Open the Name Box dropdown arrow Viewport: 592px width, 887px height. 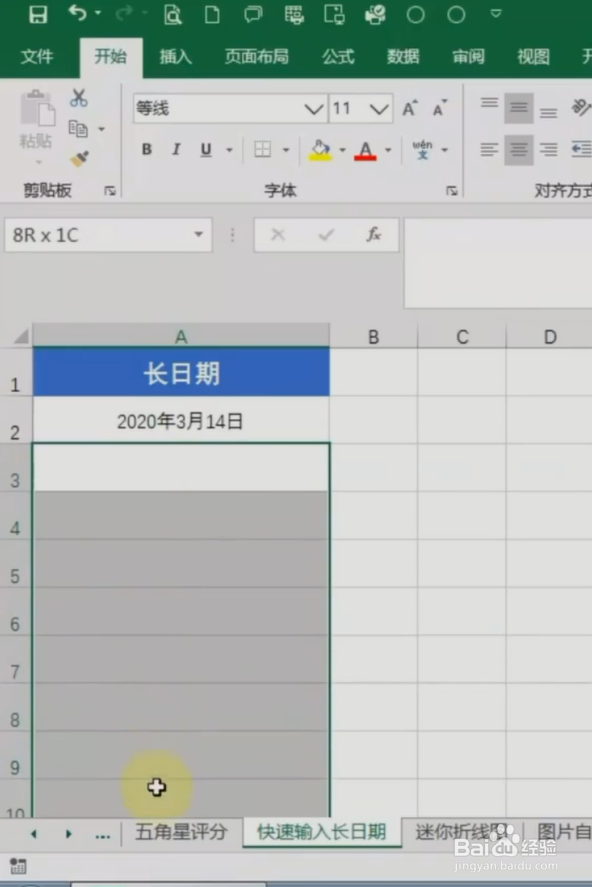pos(198,234)
